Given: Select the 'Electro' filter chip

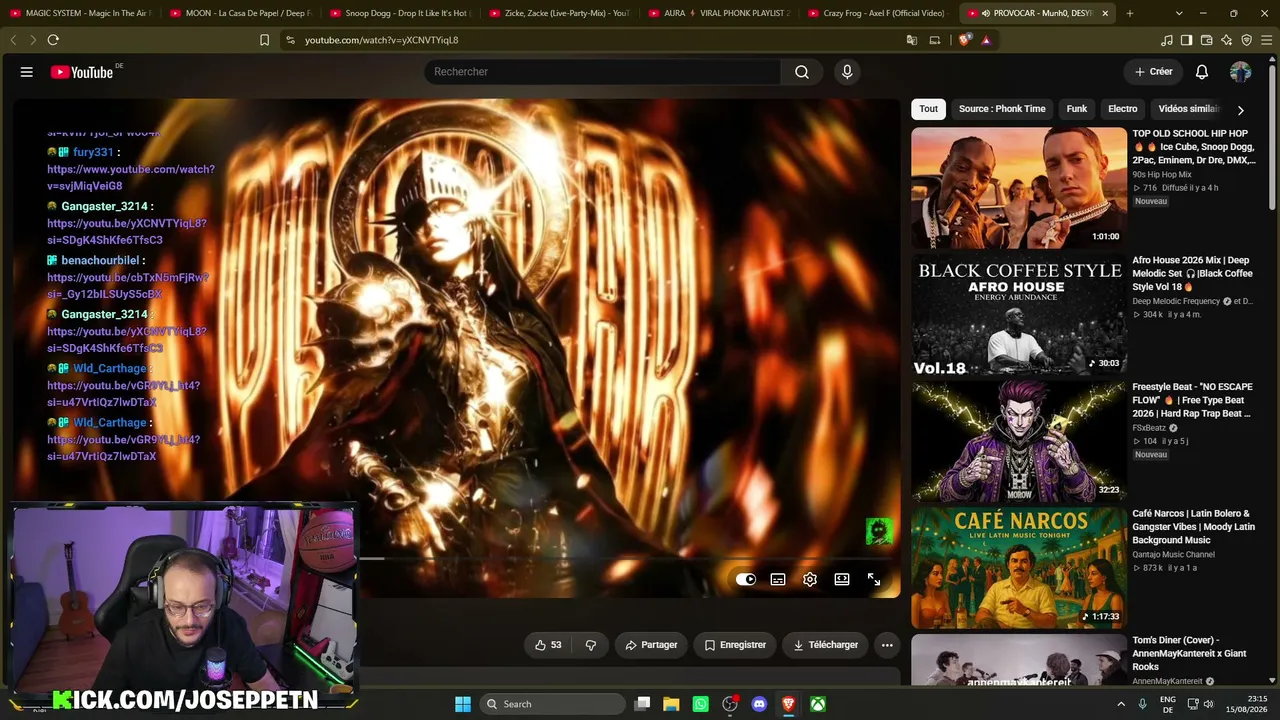Looking at the screenshot, I should (1123, 109).
